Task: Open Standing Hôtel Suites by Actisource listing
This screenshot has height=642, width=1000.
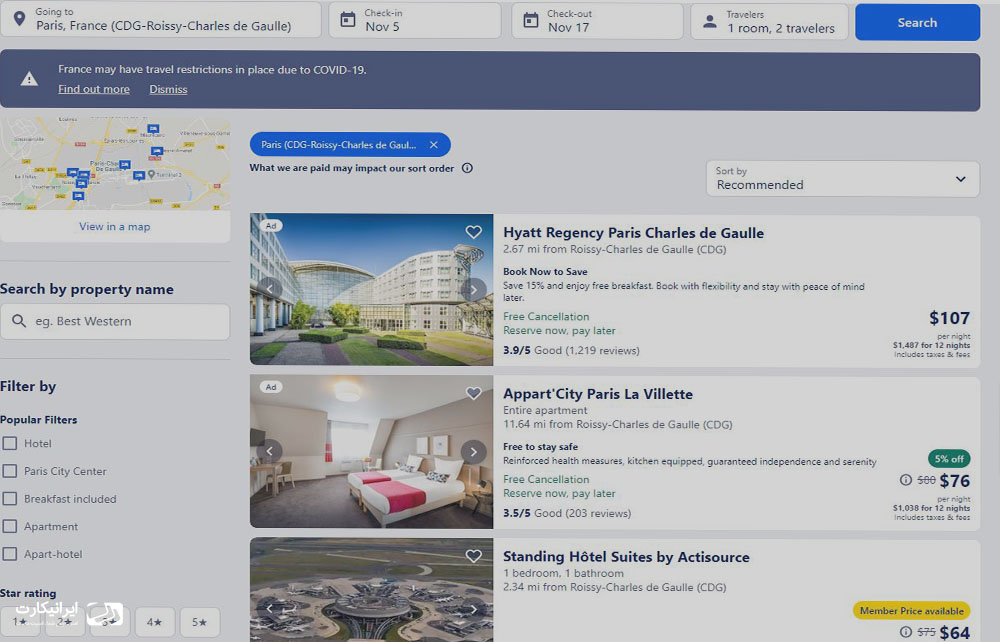Action: (626, 557)
